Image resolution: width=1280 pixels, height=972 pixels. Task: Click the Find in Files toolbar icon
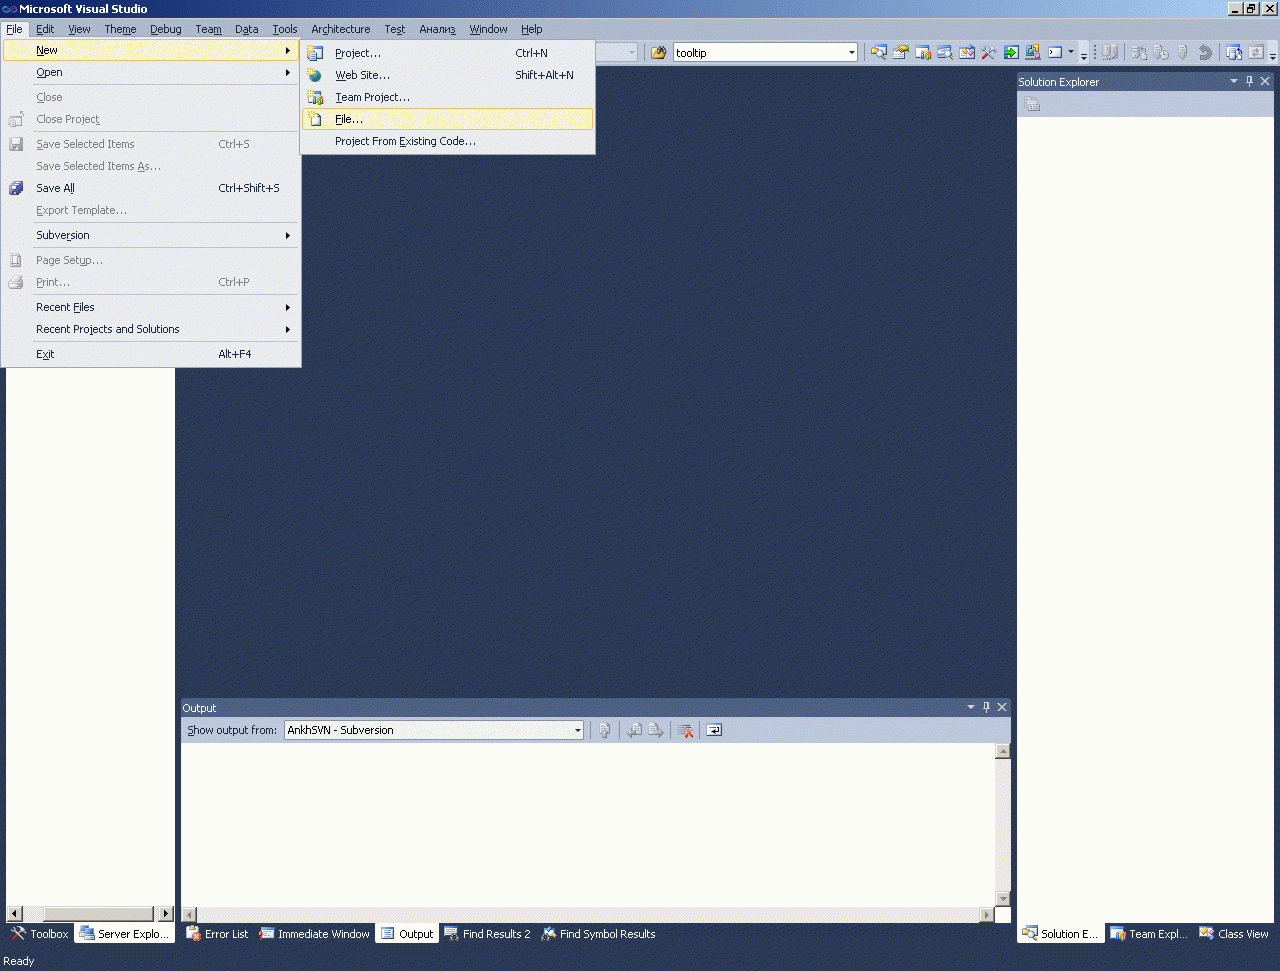(658, 53)
